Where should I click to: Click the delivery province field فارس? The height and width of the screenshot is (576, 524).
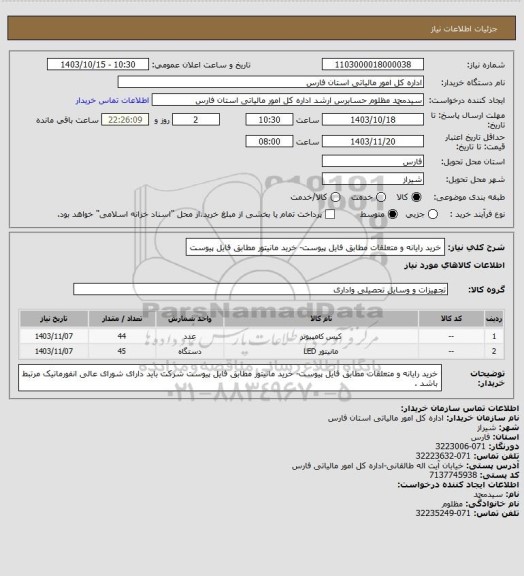(x=373, y=161)
